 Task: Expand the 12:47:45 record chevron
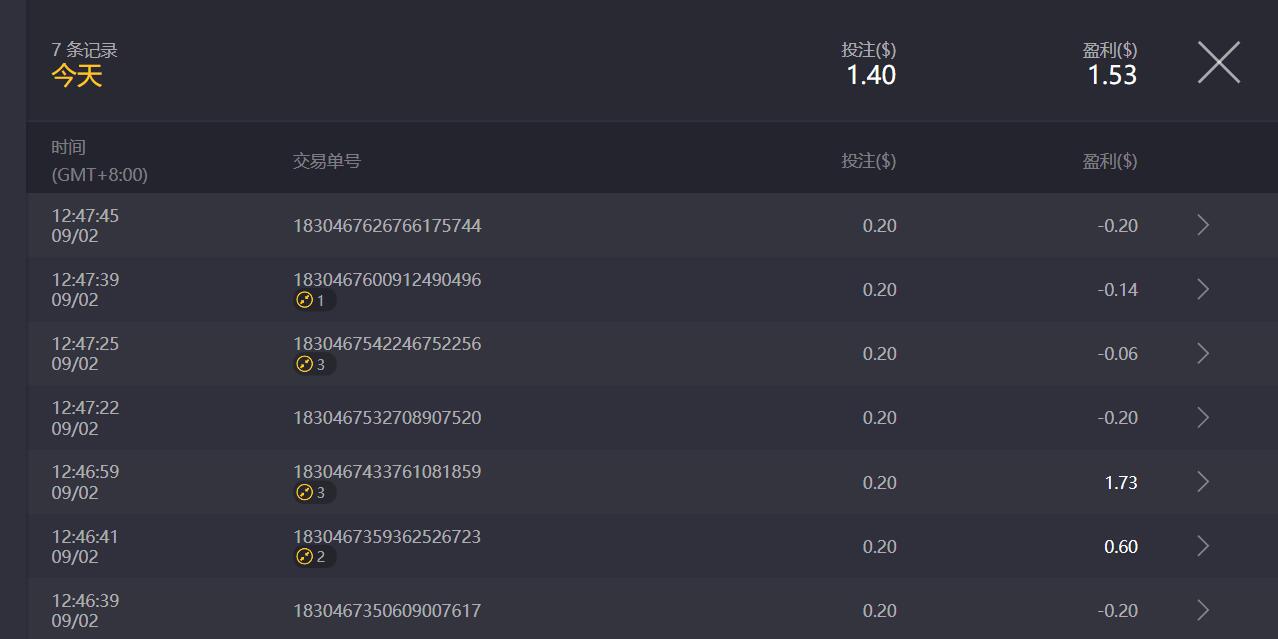click(1203, 225)
